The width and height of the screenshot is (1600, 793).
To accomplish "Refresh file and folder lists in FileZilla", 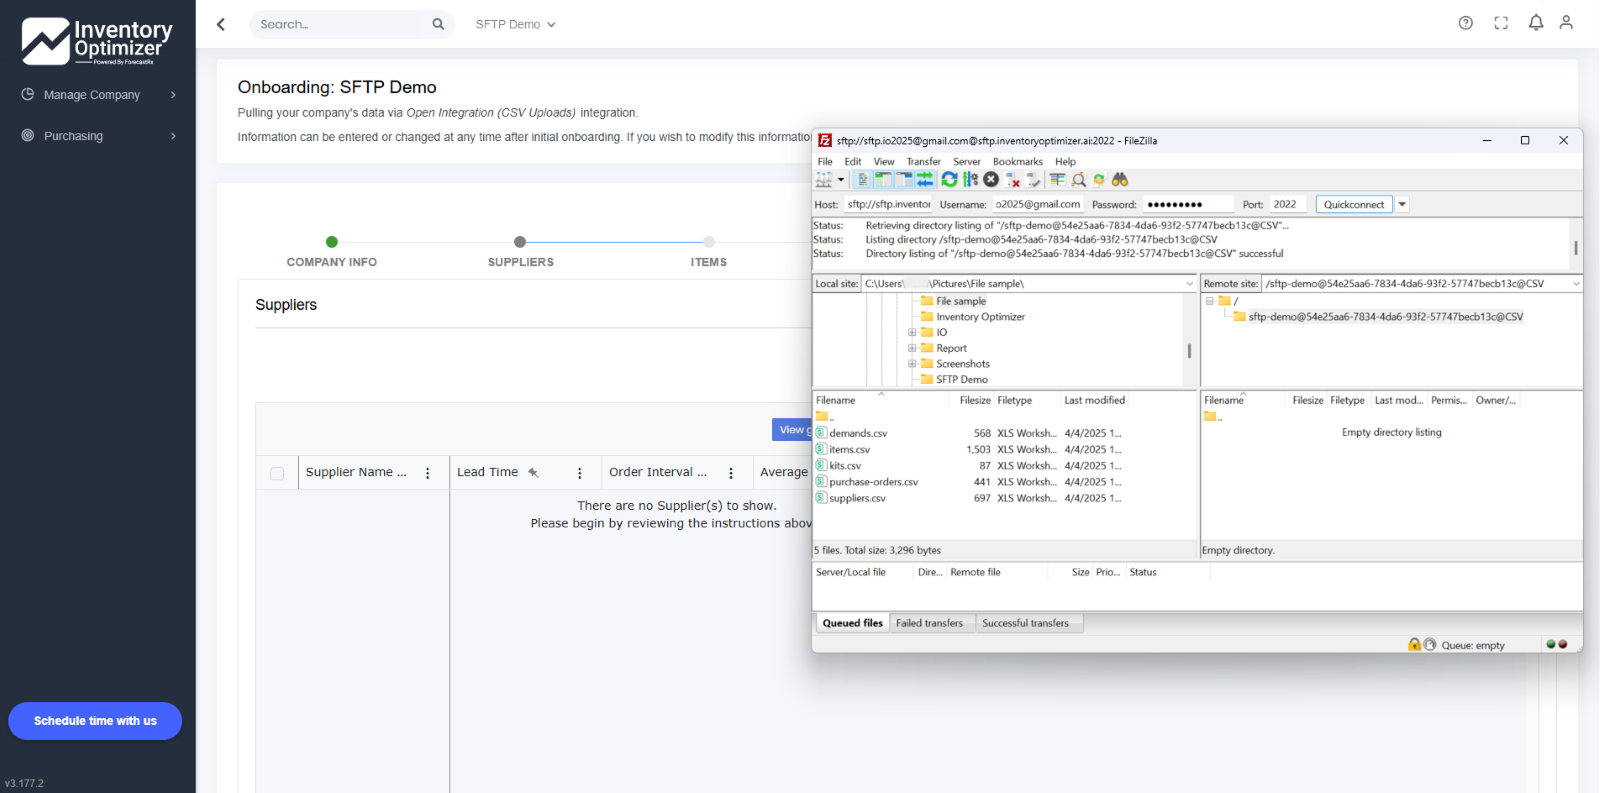I will tap(950, 180).
